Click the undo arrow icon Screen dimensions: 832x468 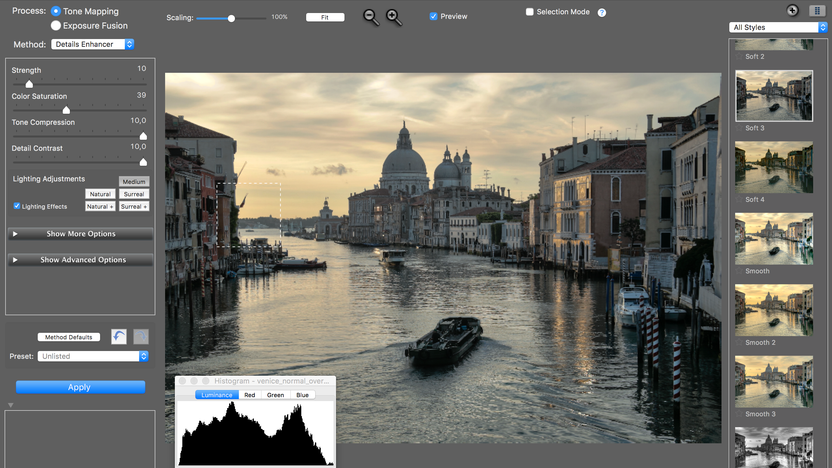point(119,336)
